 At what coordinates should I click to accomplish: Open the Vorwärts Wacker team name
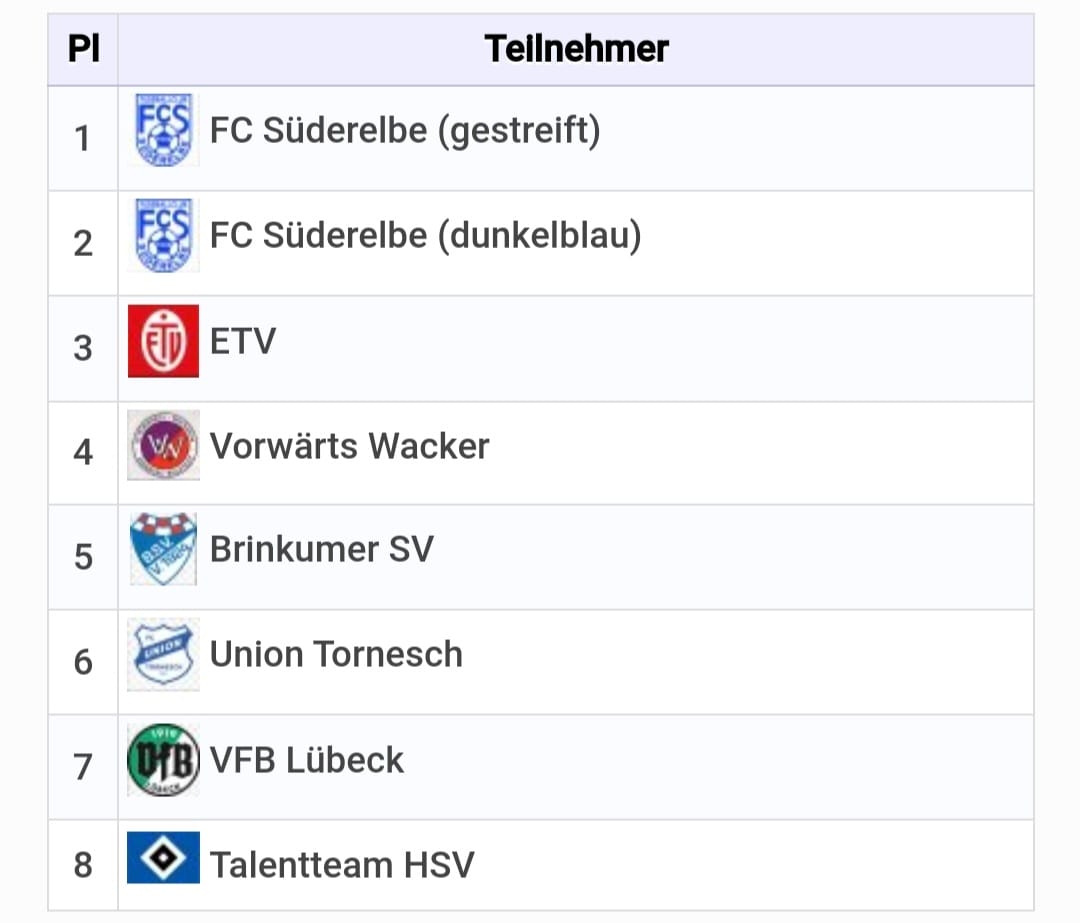coord(349,446)
